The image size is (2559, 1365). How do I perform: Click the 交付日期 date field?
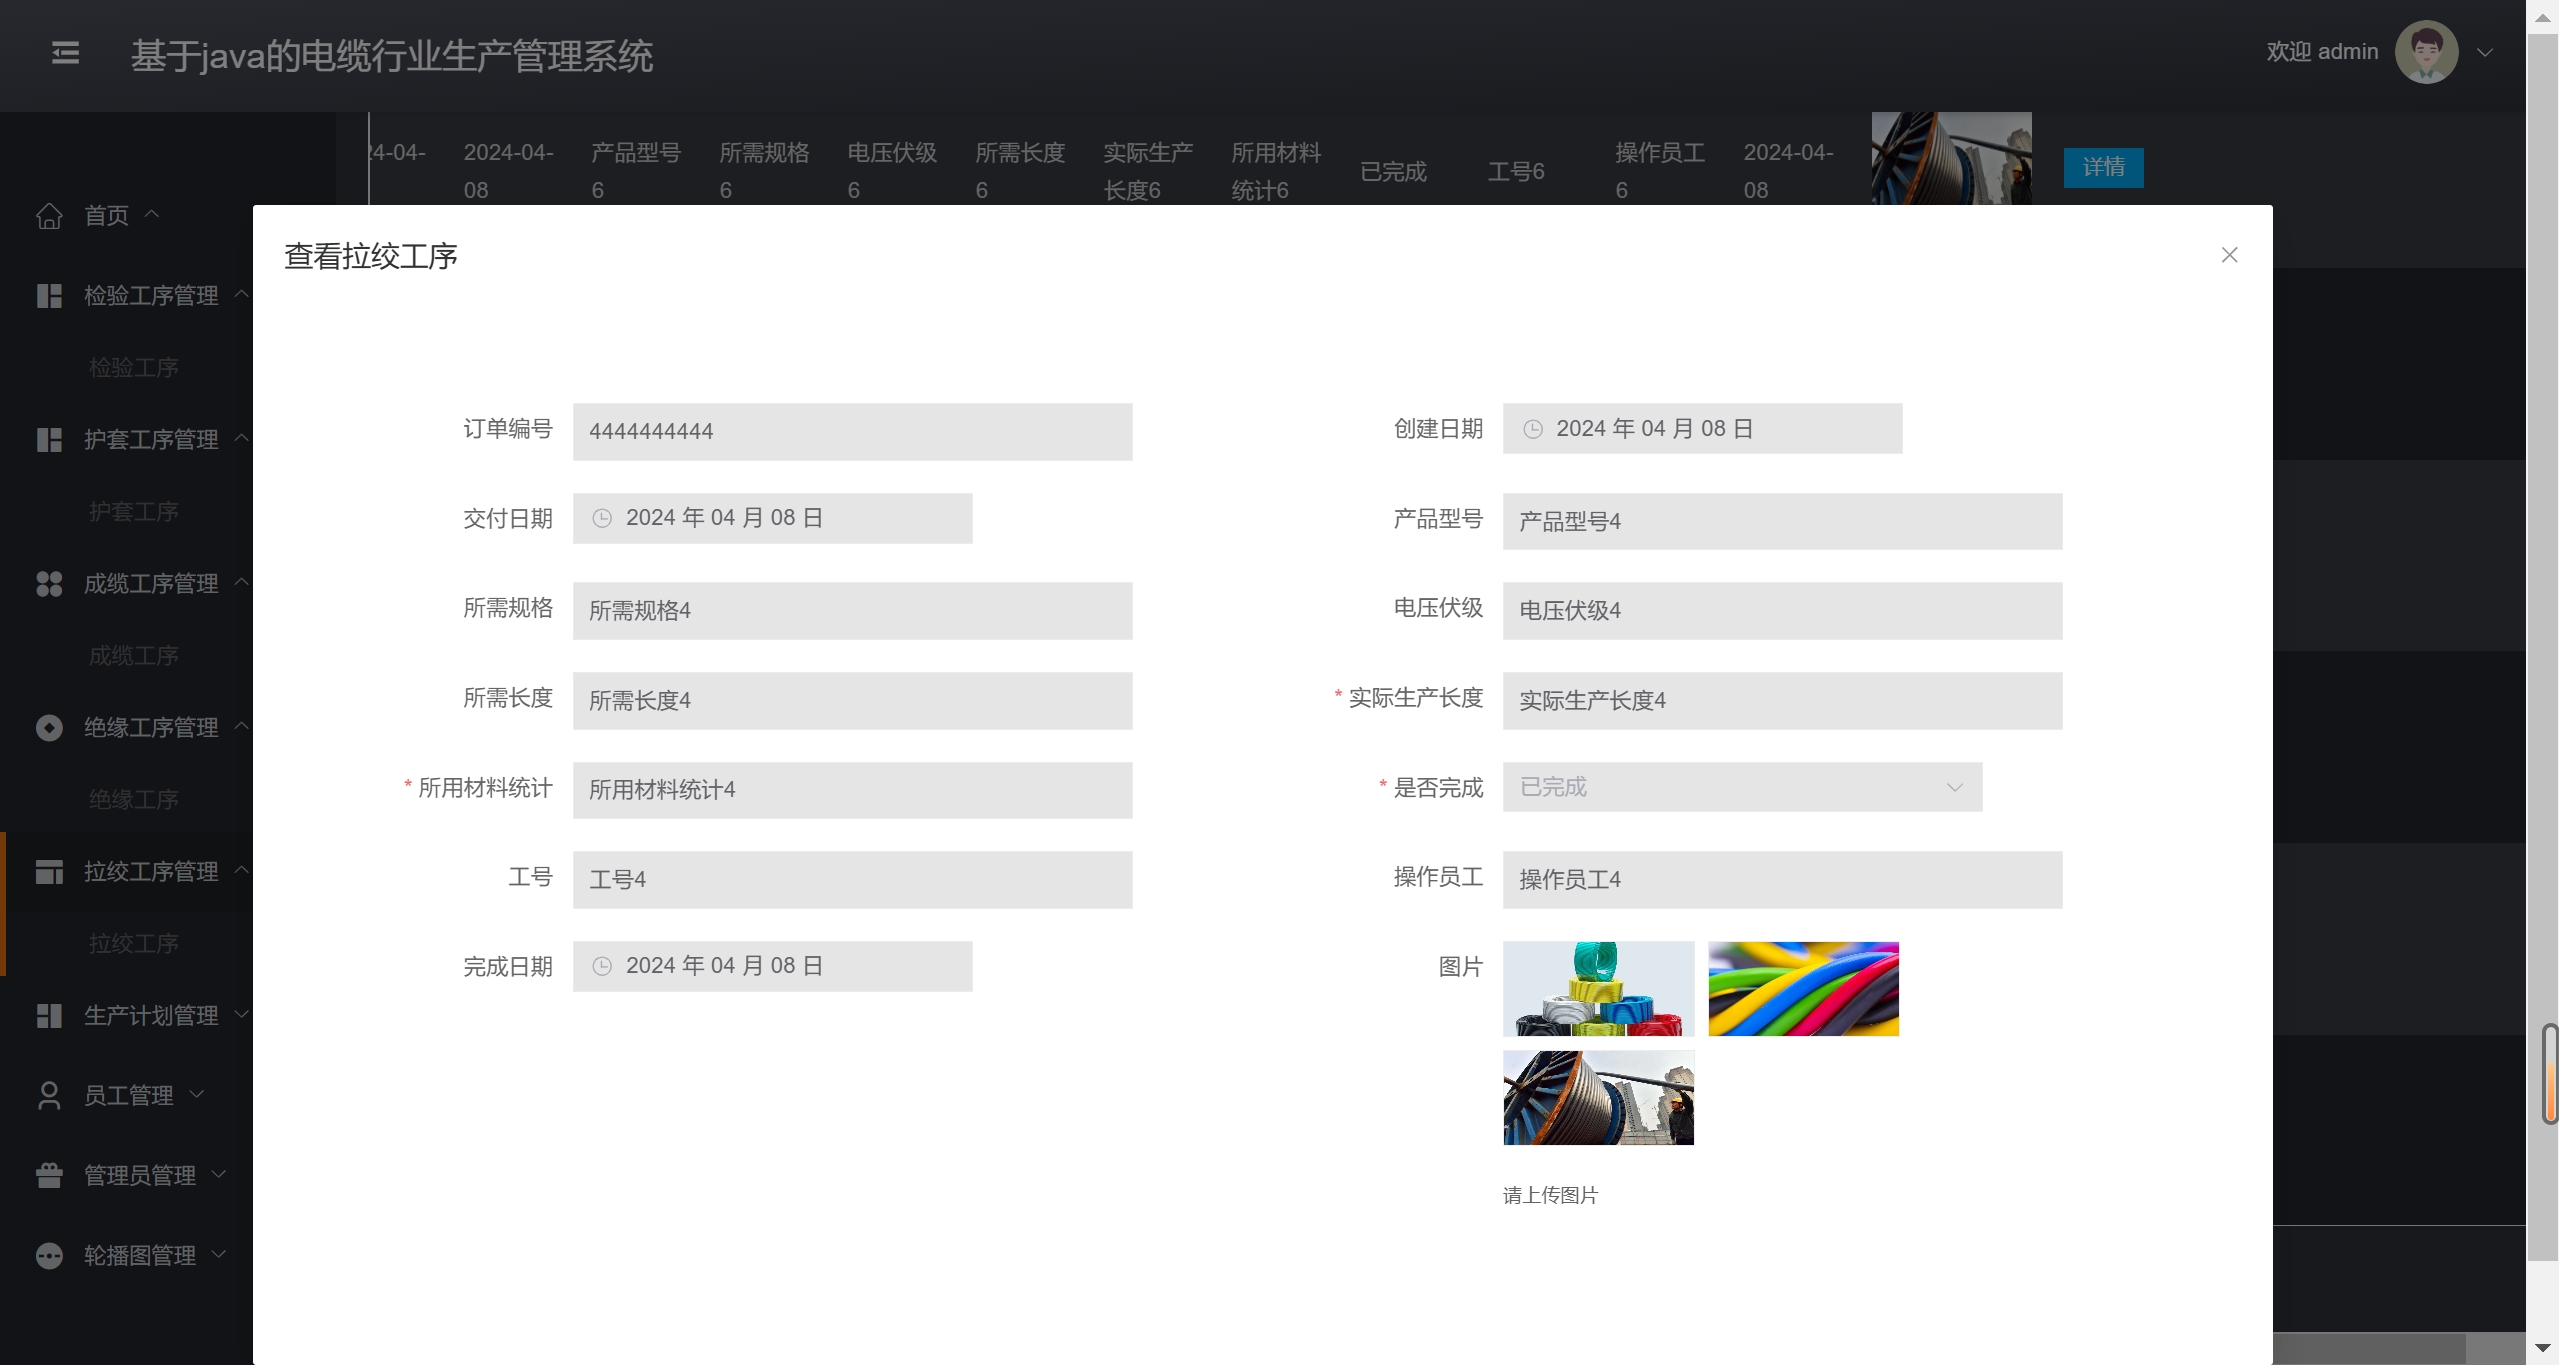coord(772,518)
